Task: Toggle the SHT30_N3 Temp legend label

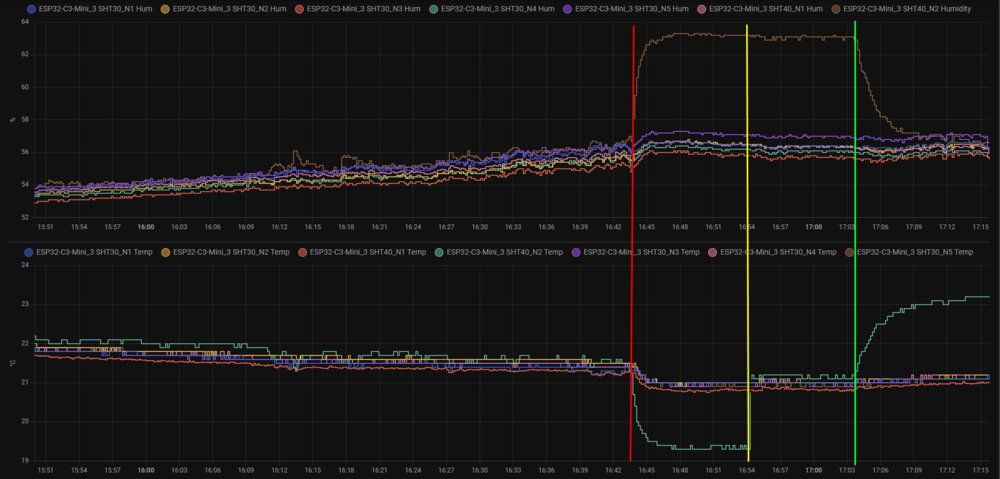Action: (642, 252)
